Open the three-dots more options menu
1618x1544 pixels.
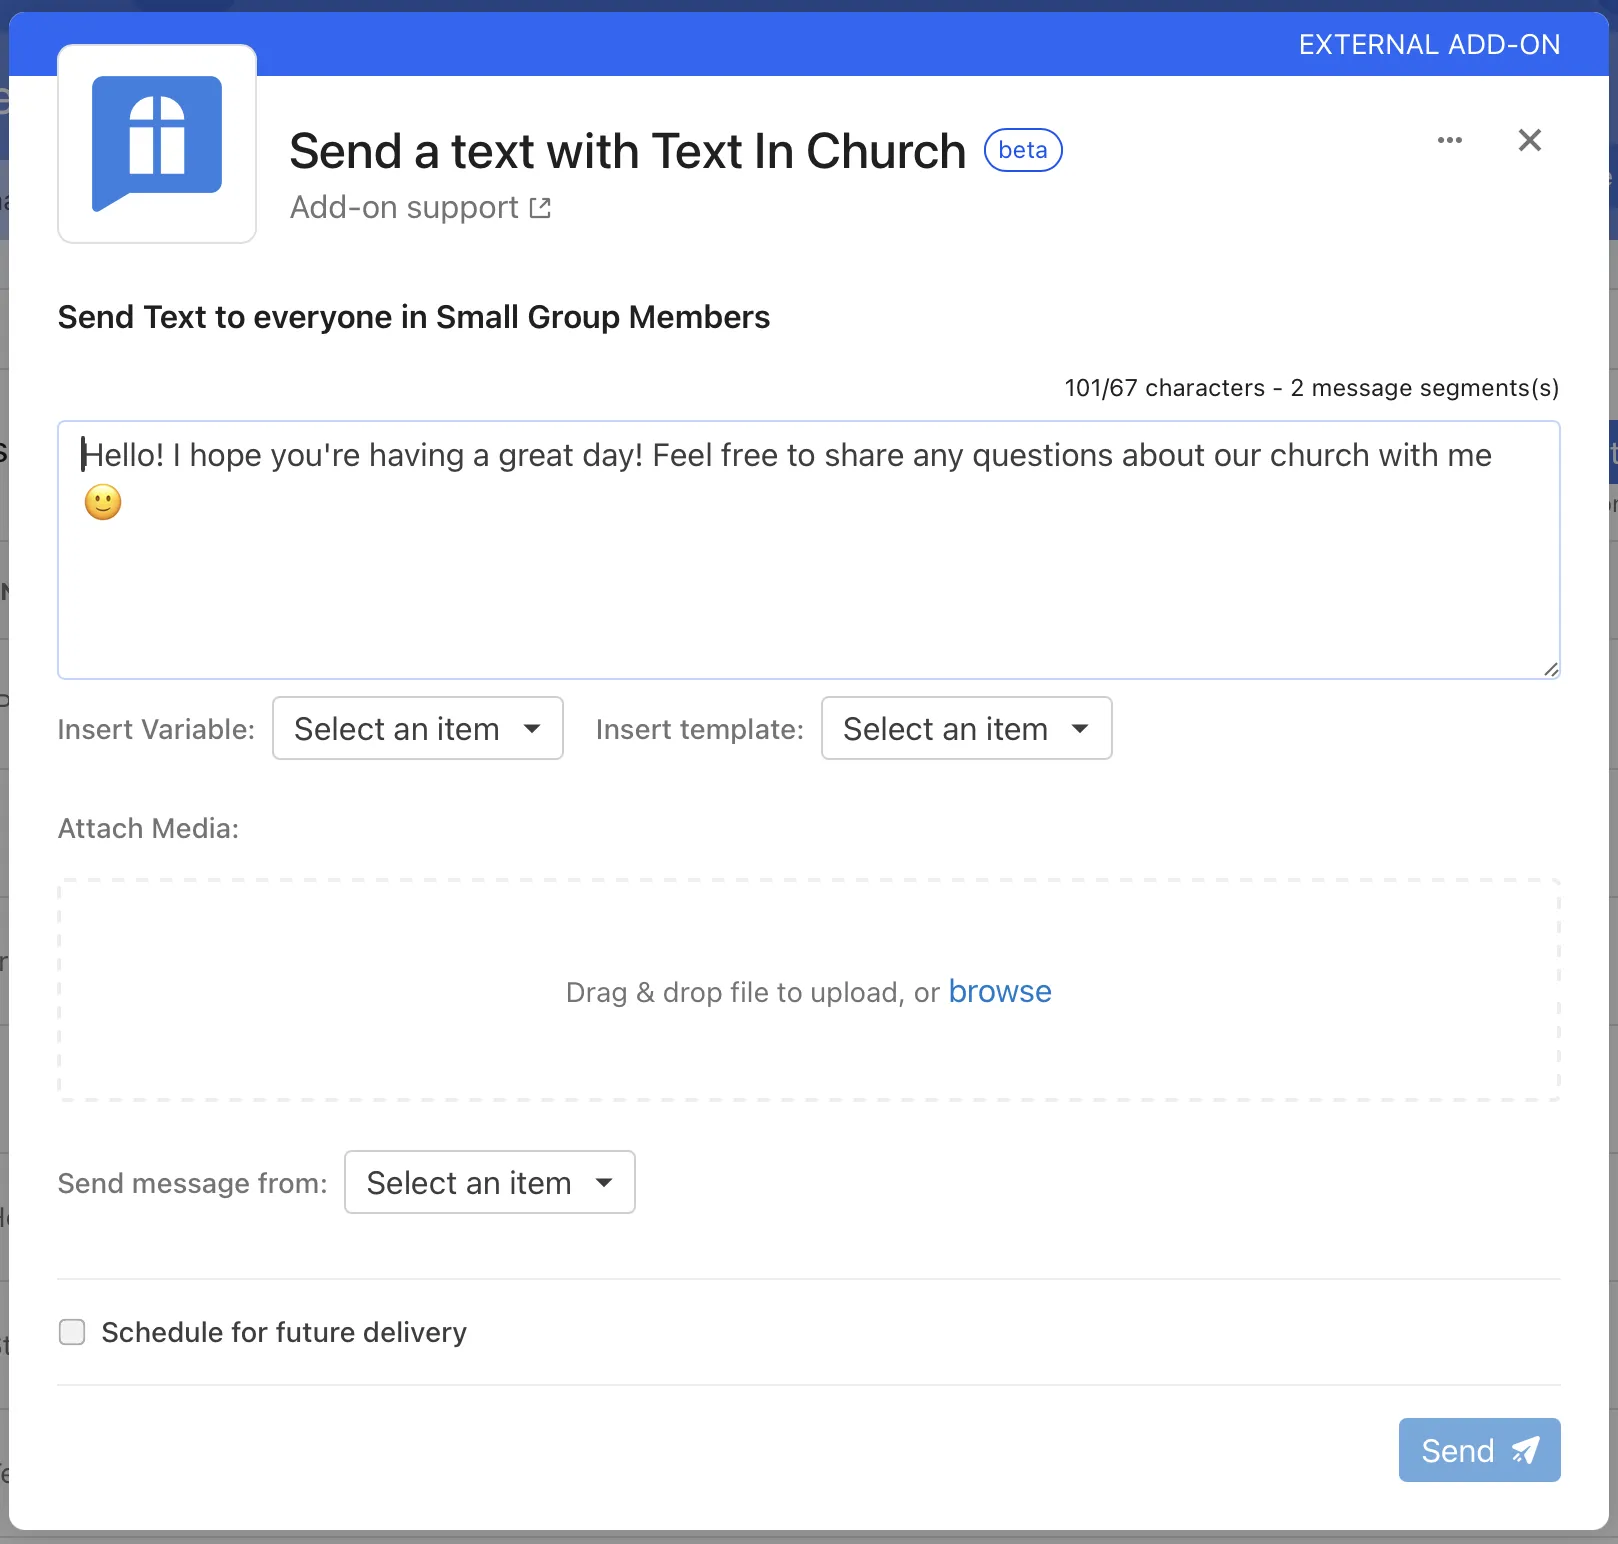(x=1449, y=140)
